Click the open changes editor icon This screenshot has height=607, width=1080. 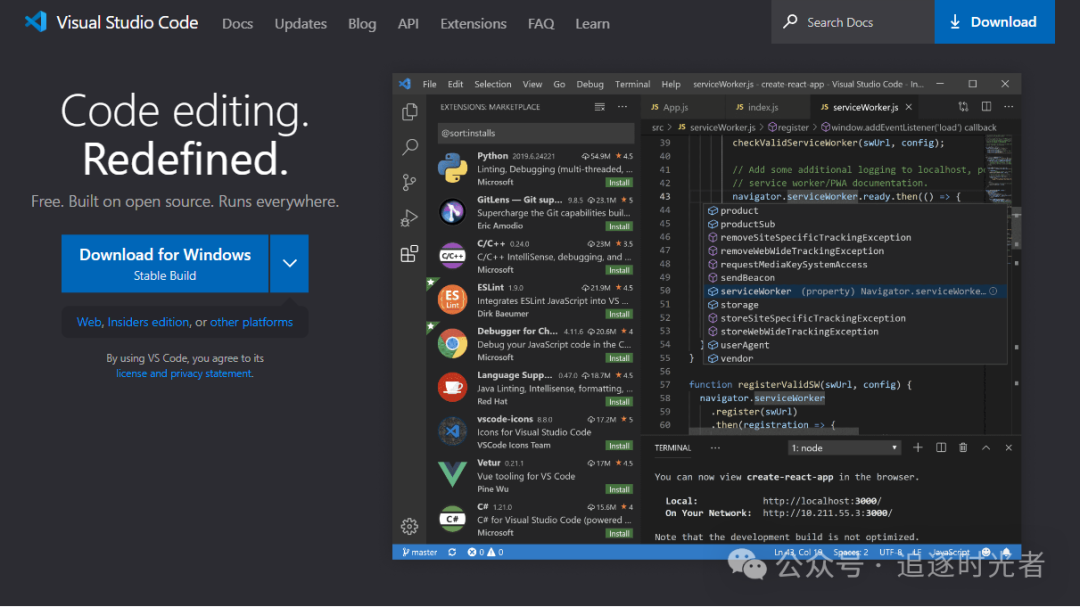click(x=963, y=107)
